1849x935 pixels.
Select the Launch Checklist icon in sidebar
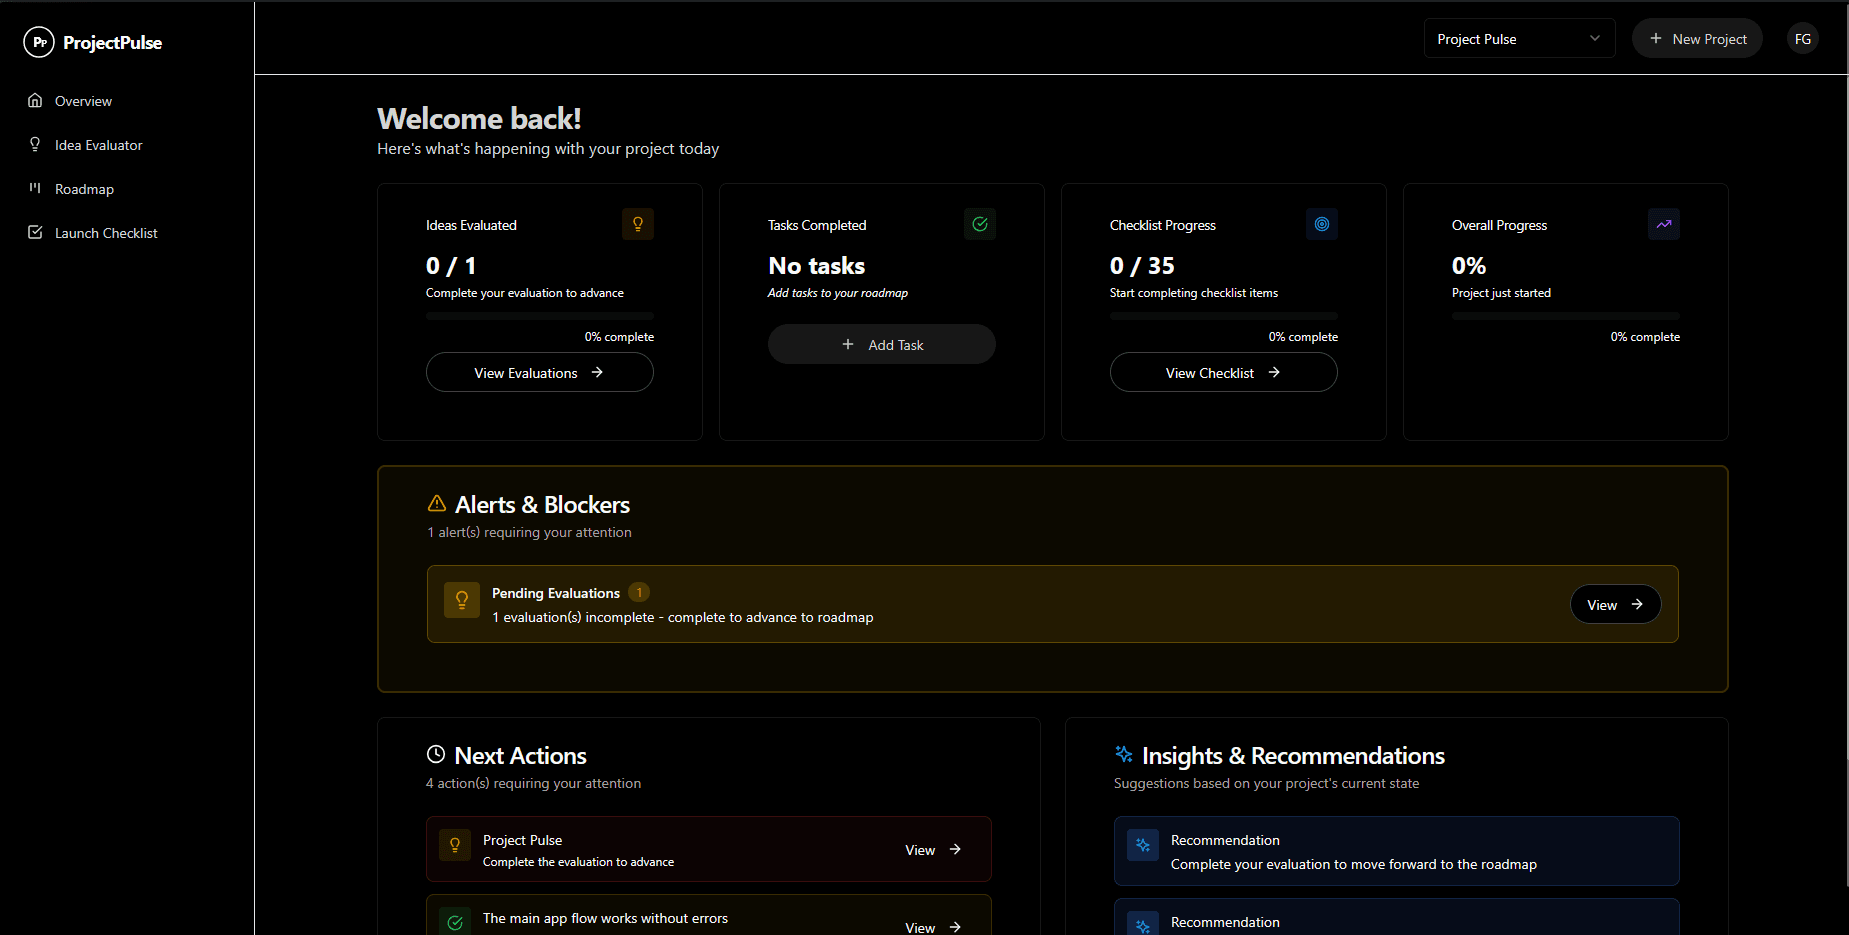pyautogui.click(x=35, y=232)
